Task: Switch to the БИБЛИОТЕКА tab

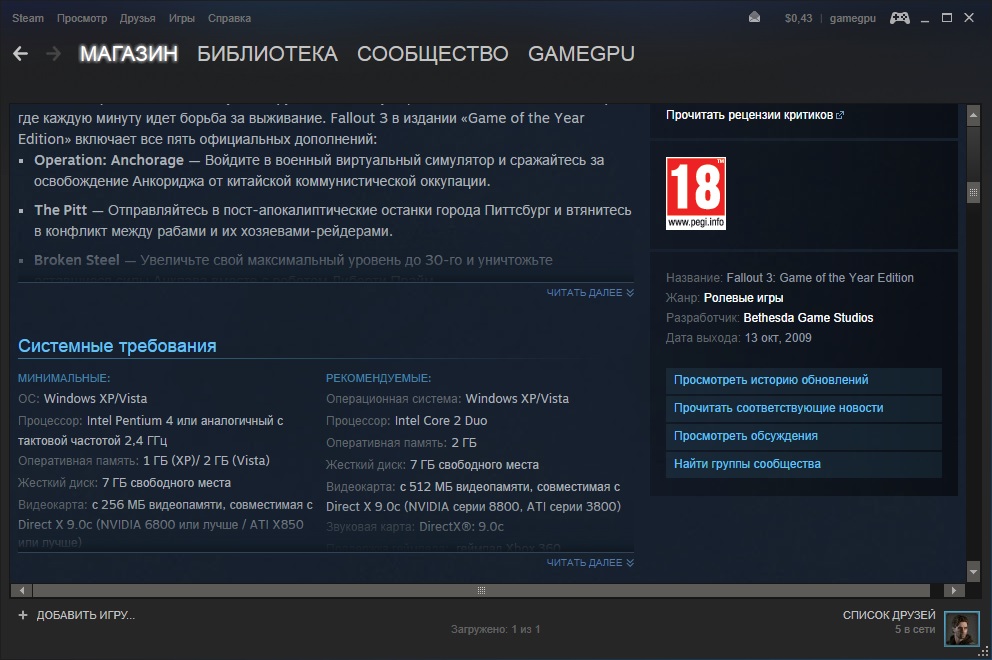Action: [267, 54]
